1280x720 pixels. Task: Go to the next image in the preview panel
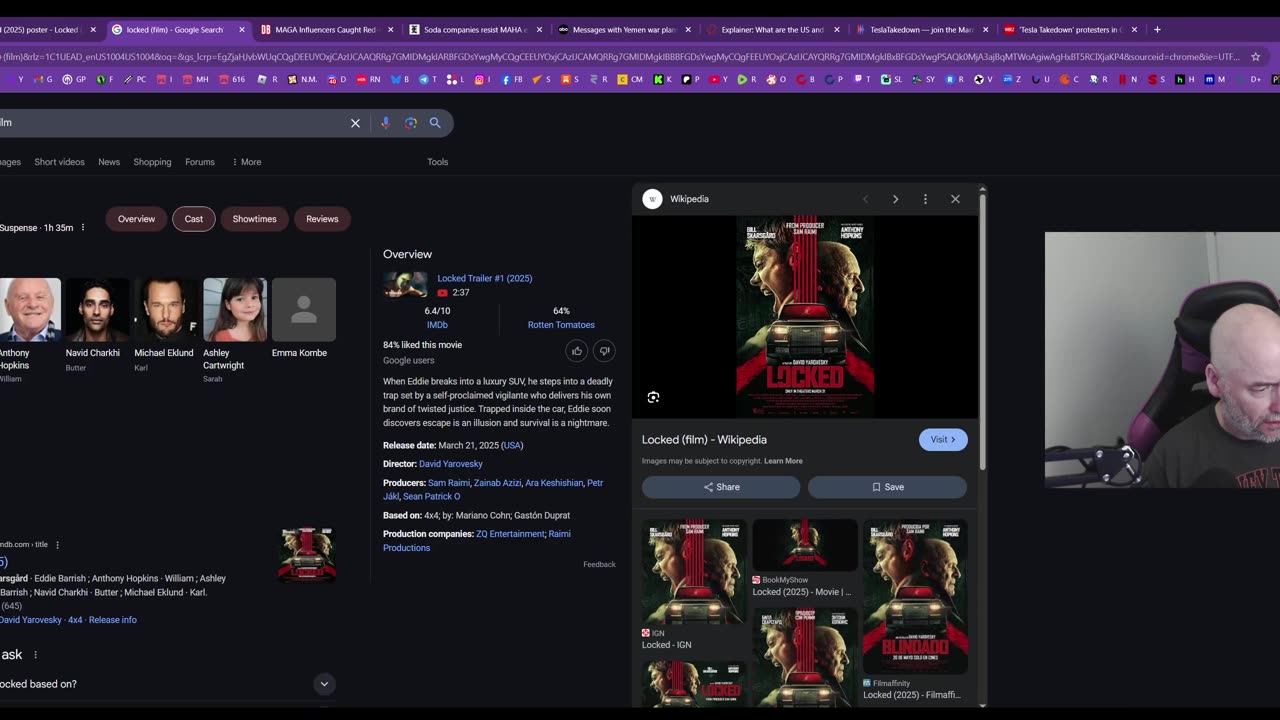pos(895,199)
